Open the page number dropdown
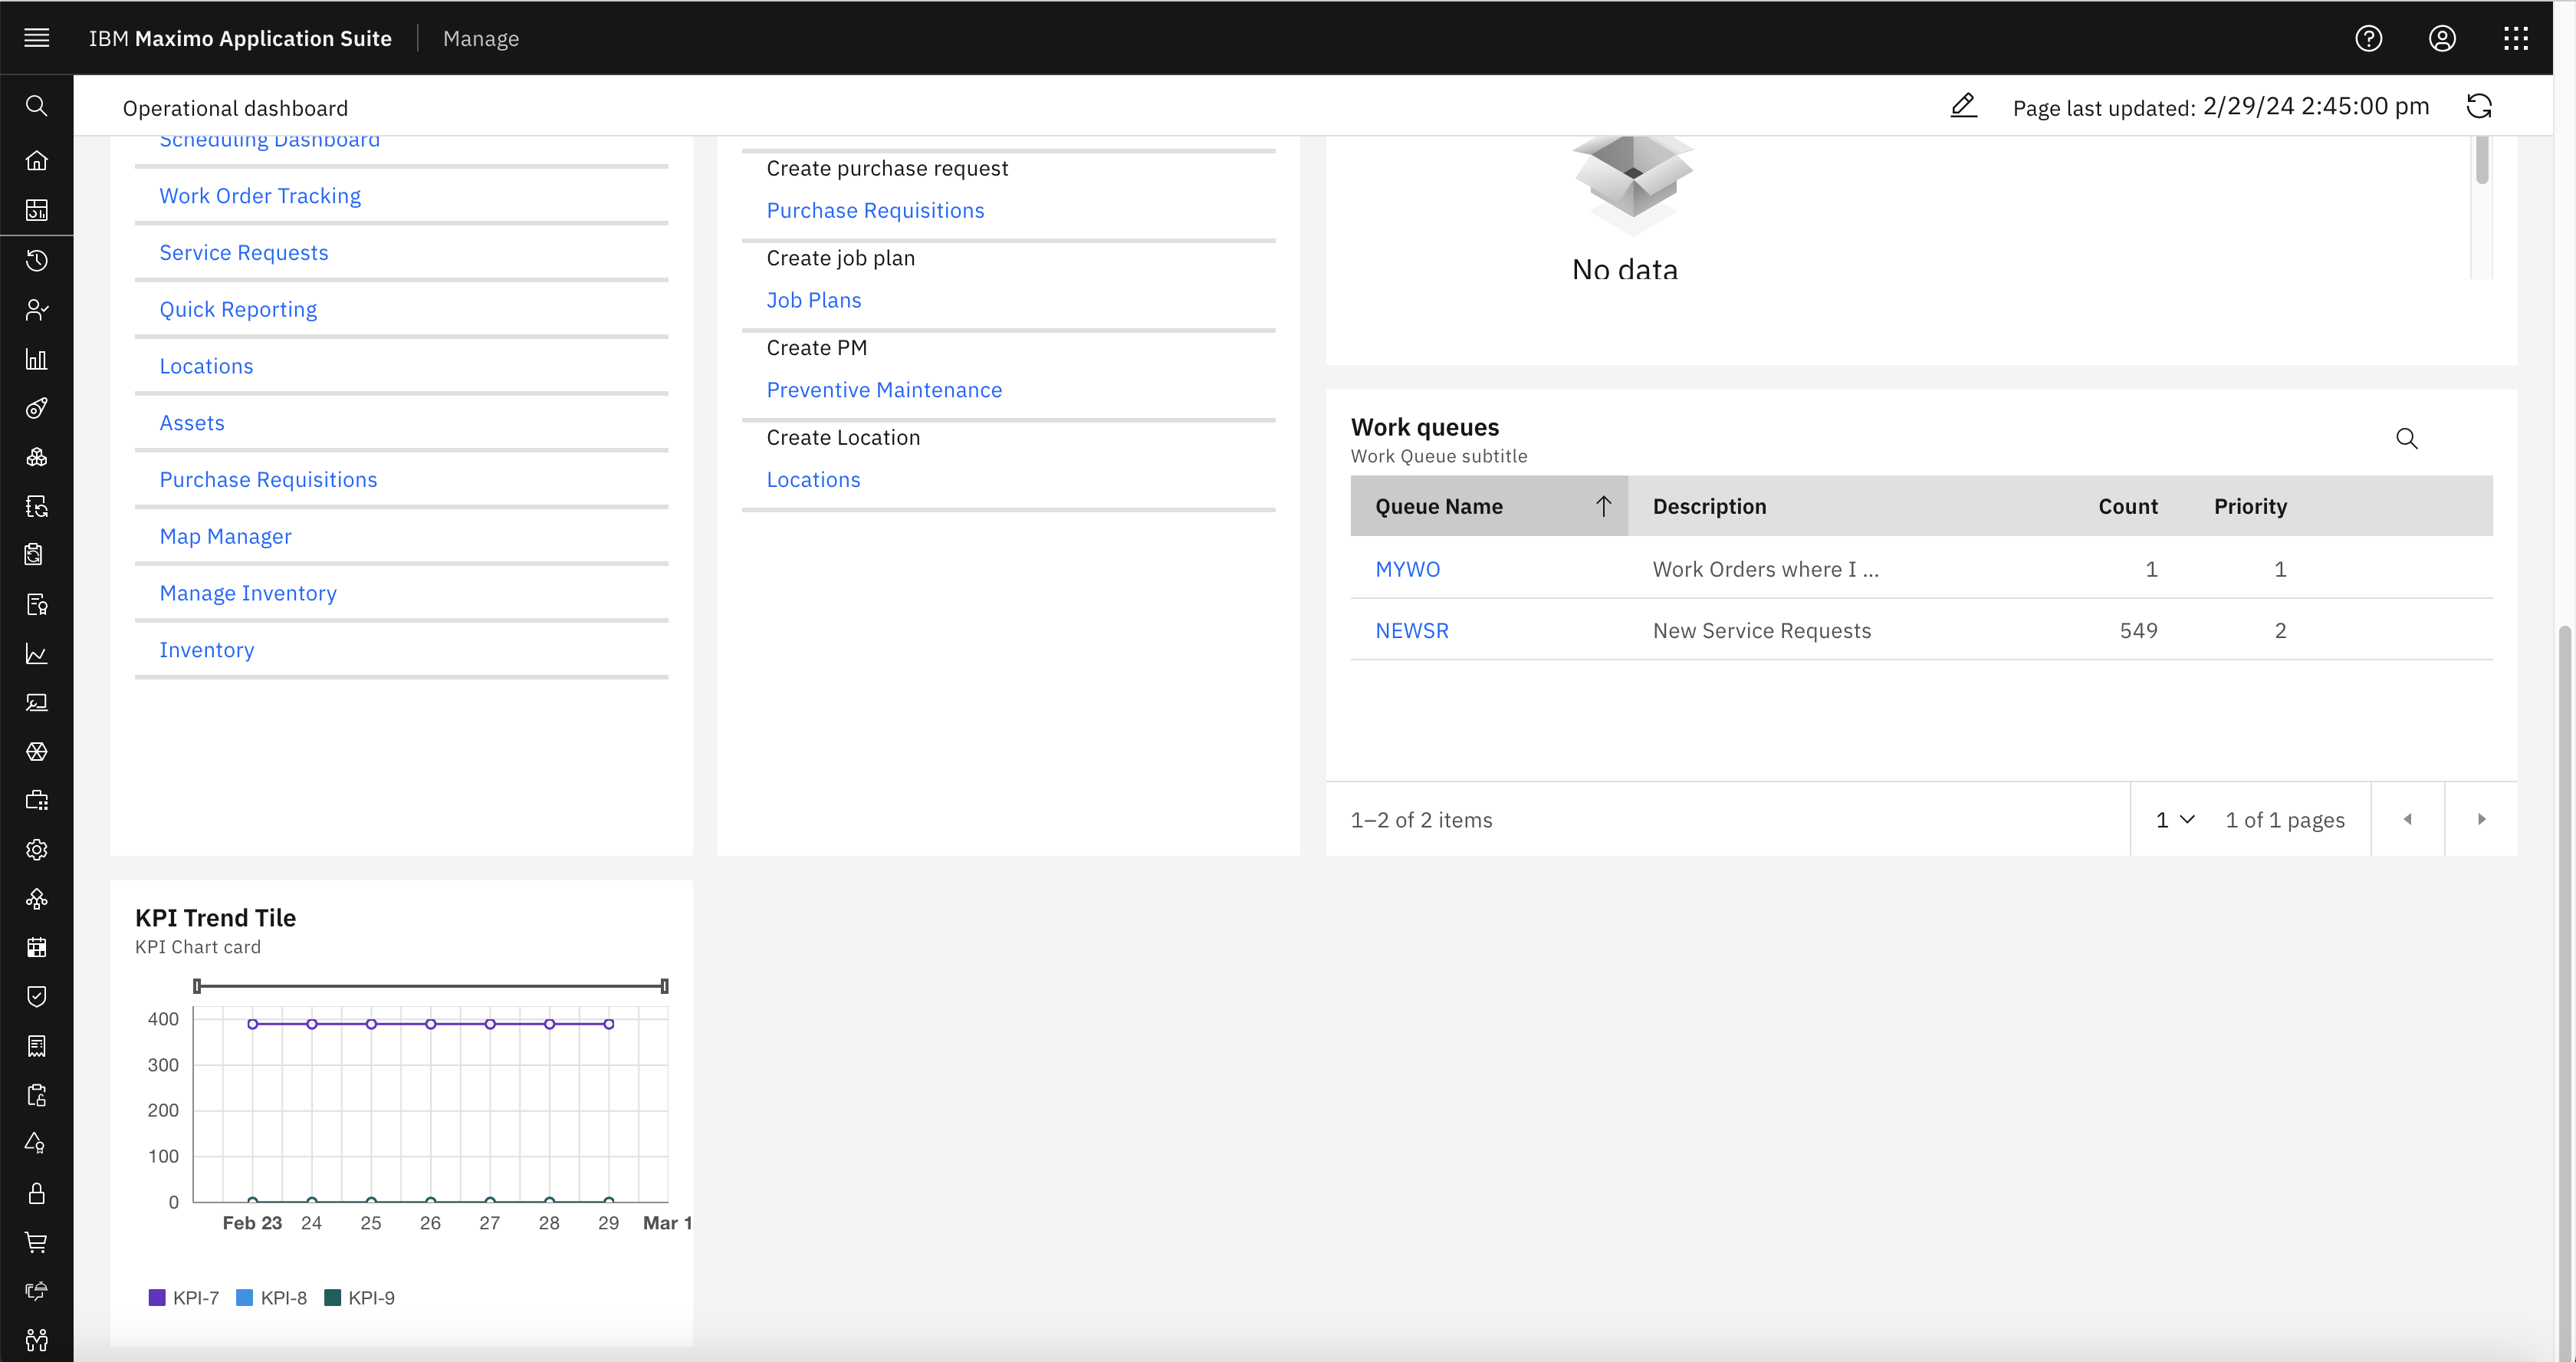The image size is (2576, 1362). pyautogui.click(x=2174, y=820)
